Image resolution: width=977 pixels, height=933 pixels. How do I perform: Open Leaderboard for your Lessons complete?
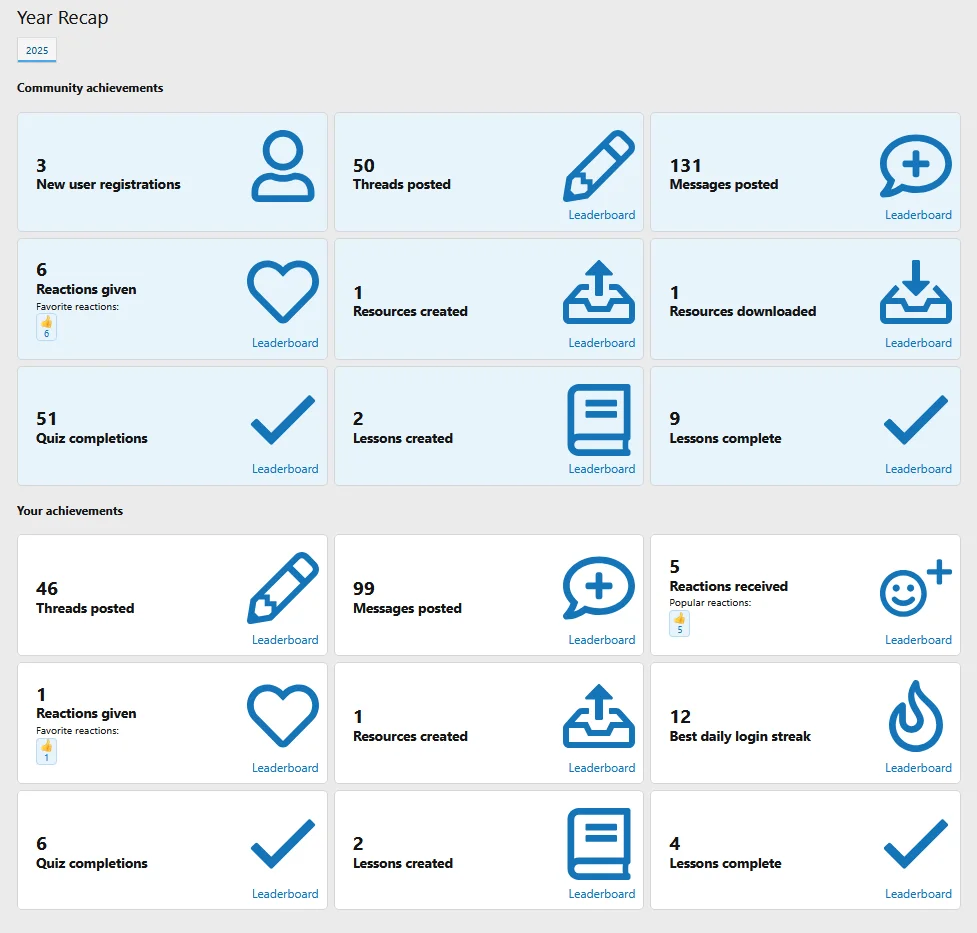pos(917,894)
